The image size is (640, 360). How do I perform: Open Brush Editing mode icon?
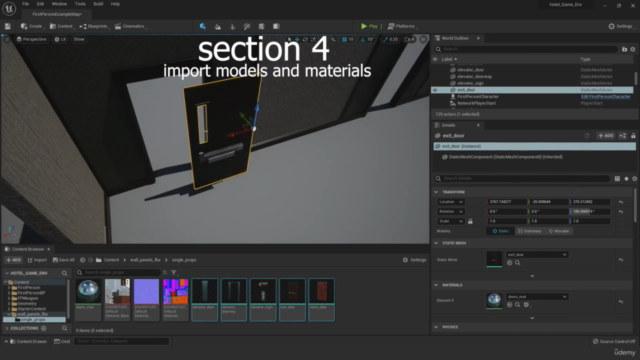coord(276,26)
